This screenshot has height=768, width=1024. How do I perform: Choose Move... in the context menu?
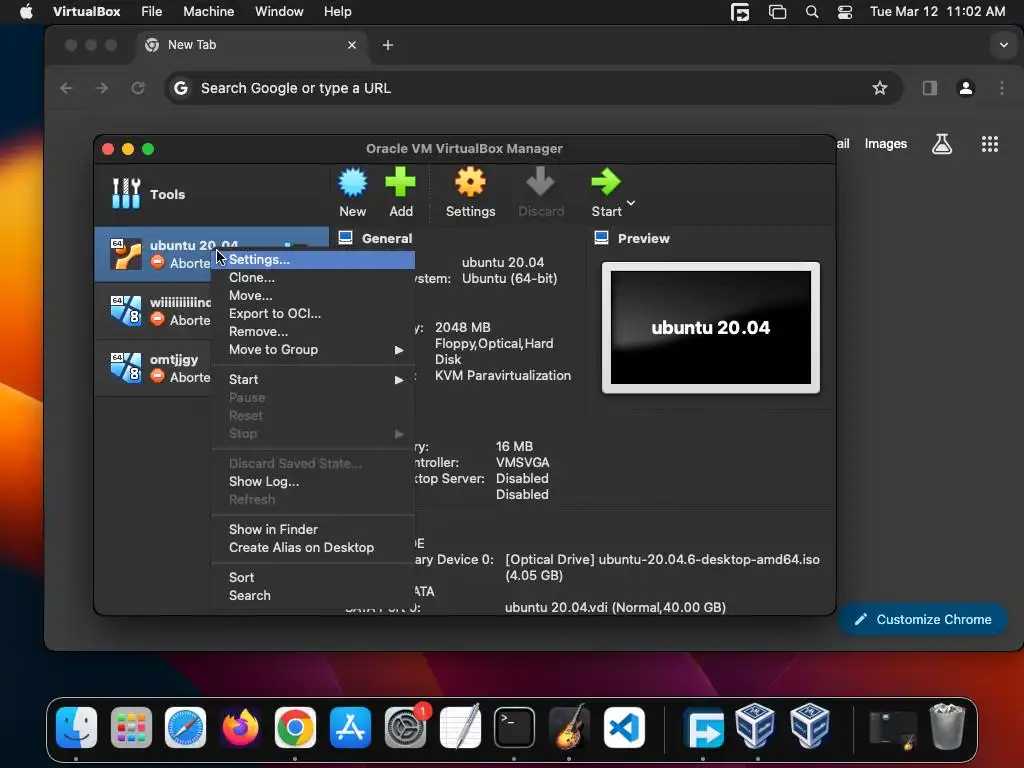coord(313,295)
